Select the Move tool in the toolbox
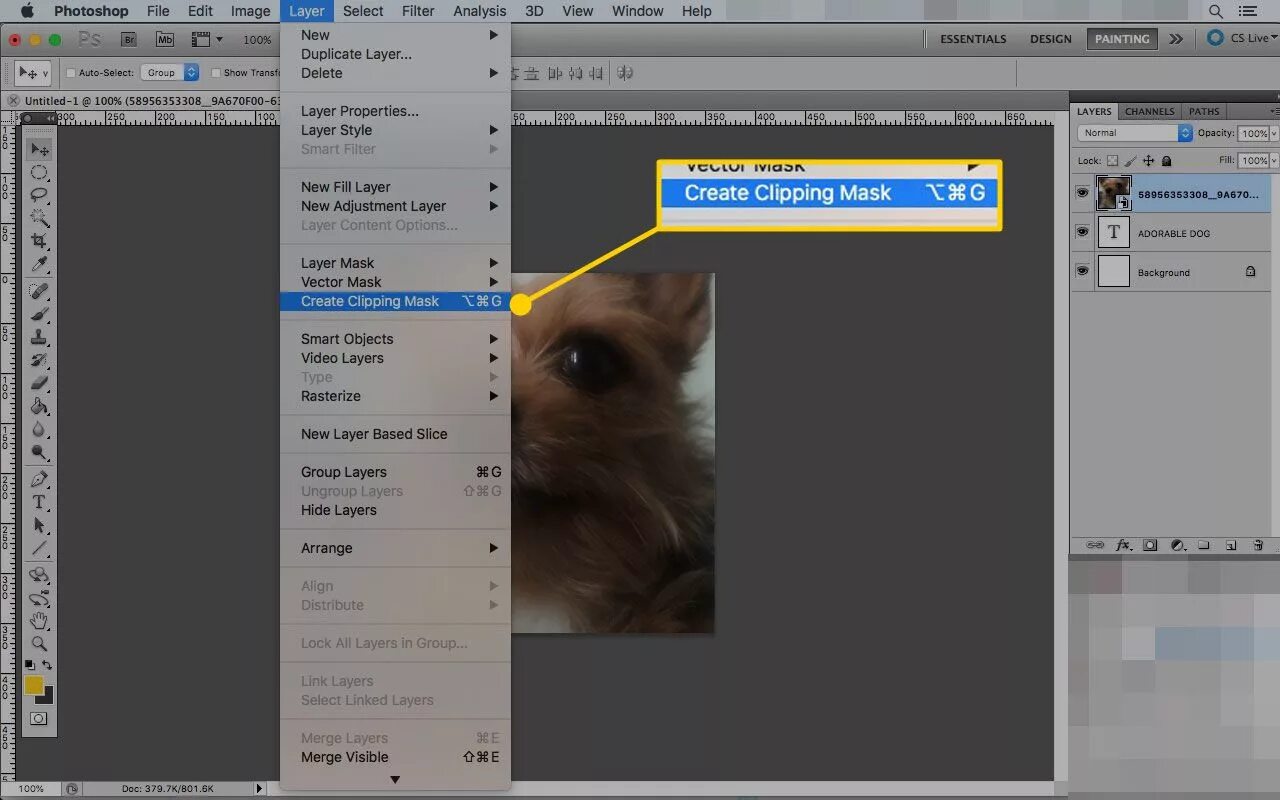The width and height of the screenshot is (1280, 800). pyautogui.click(x=39, y=149)
